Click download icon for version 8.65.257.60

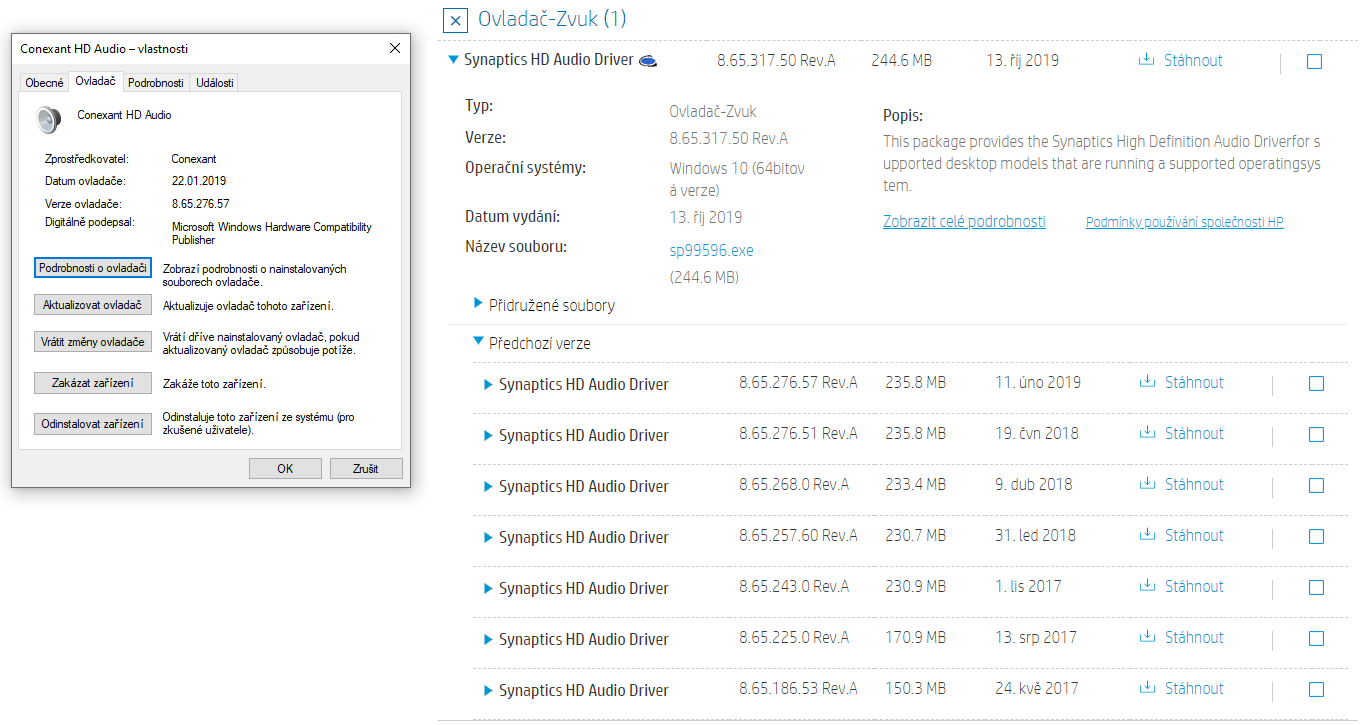[x=1147, y=535]
